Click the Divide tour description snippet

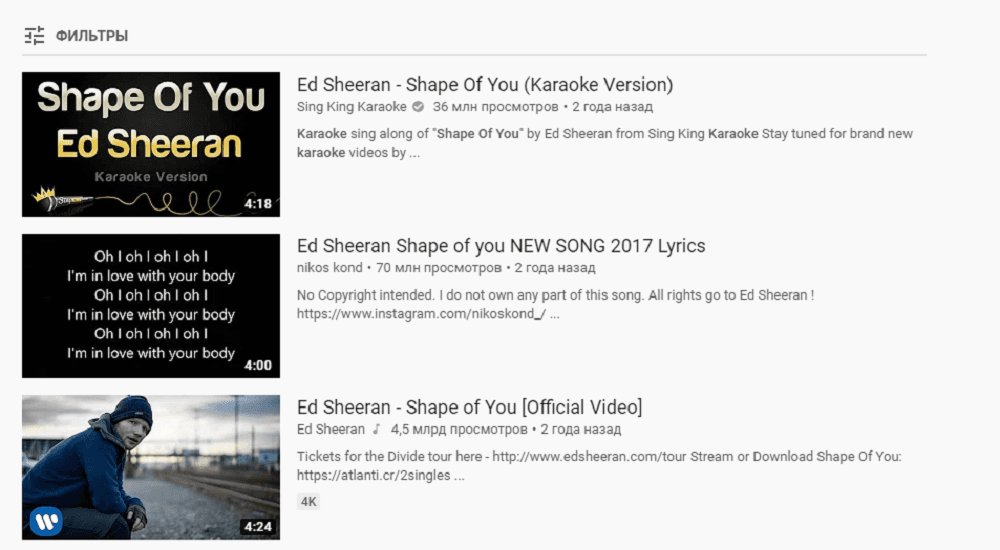click(x=599, y=466)
